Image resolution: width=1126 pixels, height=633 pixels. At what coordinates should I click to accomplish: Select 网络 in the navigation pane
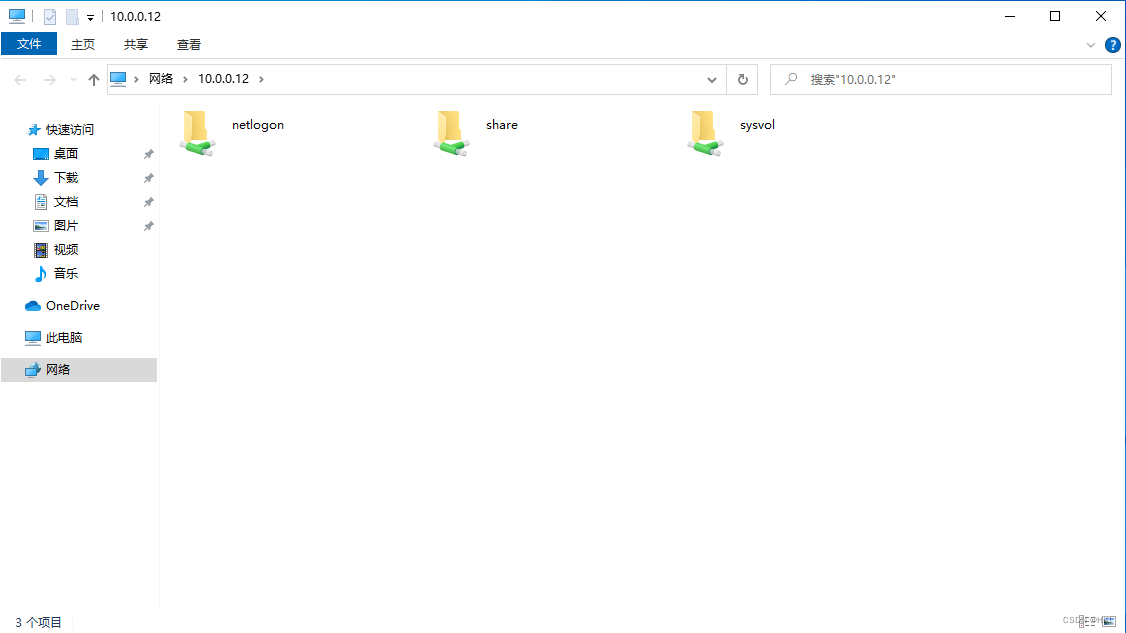coord(79,370)
